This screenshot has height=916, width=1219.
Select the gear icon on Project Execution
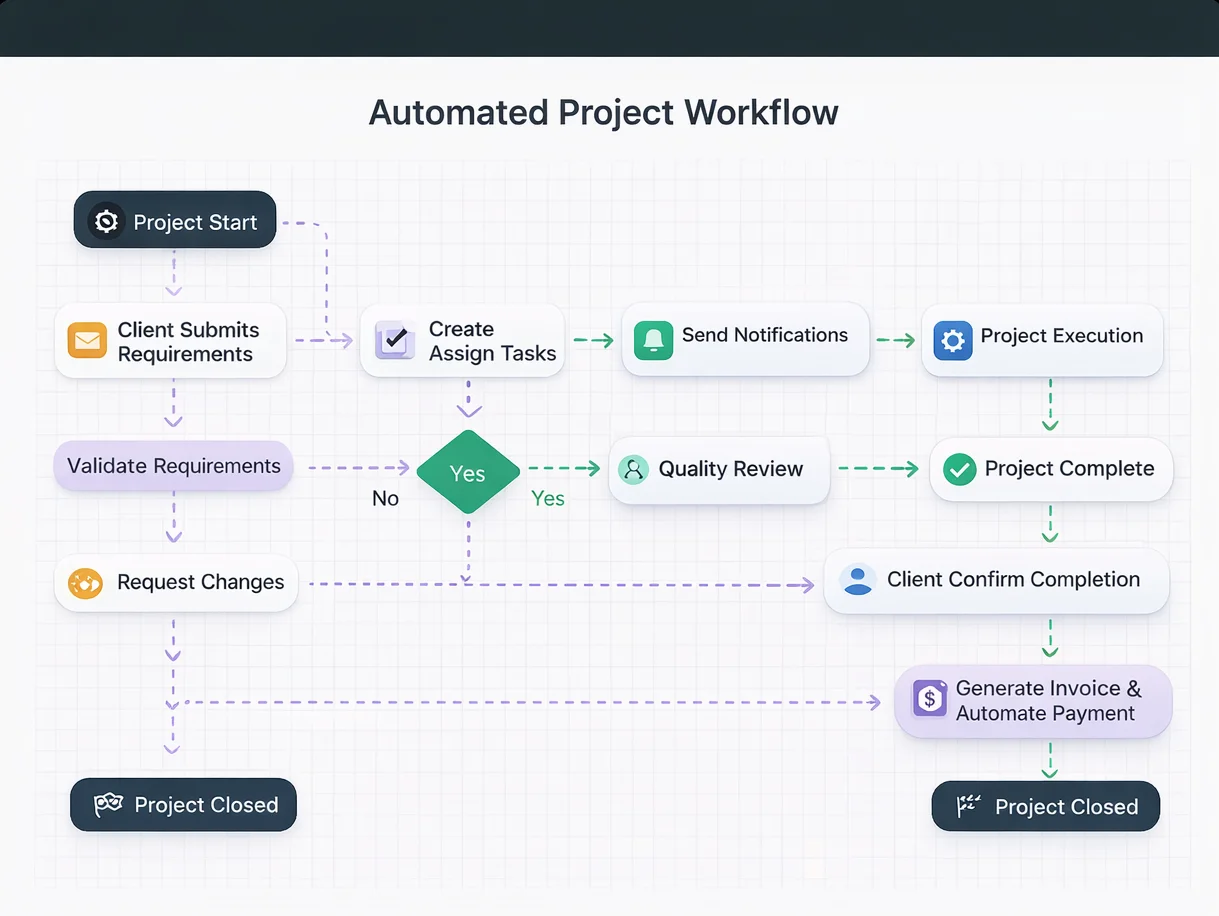click(x=952, y=340)
